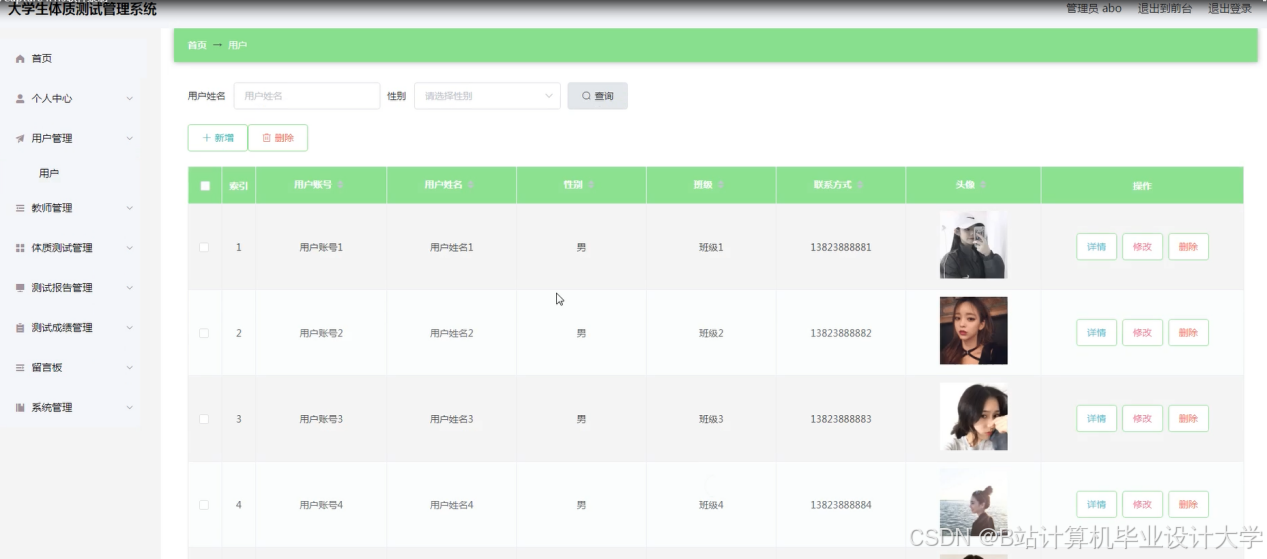Click the clipboard icon beside 测试成绩管理
Viewport: 1267px width, 559px height.
[x=20, y=328]
